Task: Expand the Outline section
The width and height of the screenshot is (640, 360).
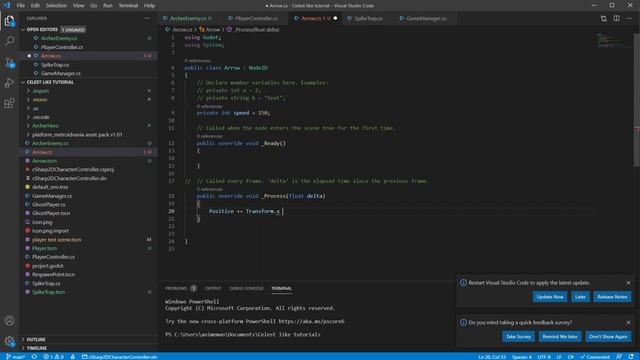Action: tap(36, 339)
